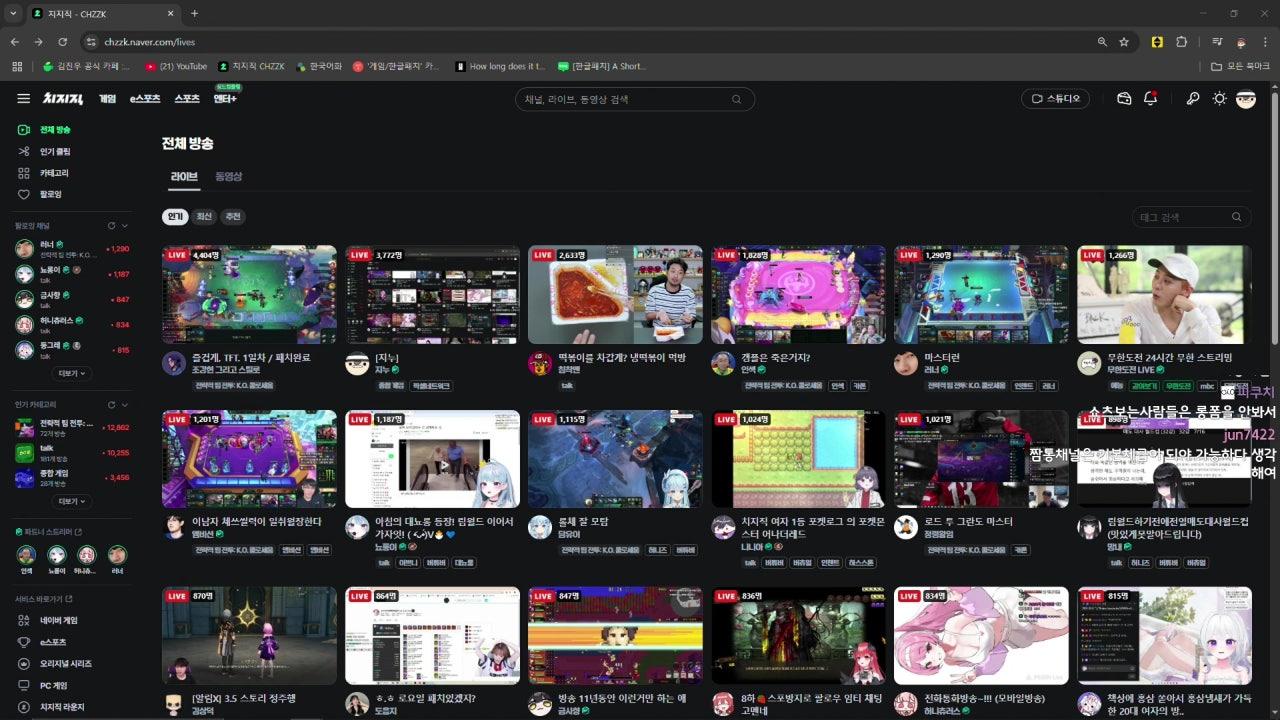This screenshot has height=720, width=1280.
Task: Refresh the 팔로잉 채널 list
Action: coord(111,226)
